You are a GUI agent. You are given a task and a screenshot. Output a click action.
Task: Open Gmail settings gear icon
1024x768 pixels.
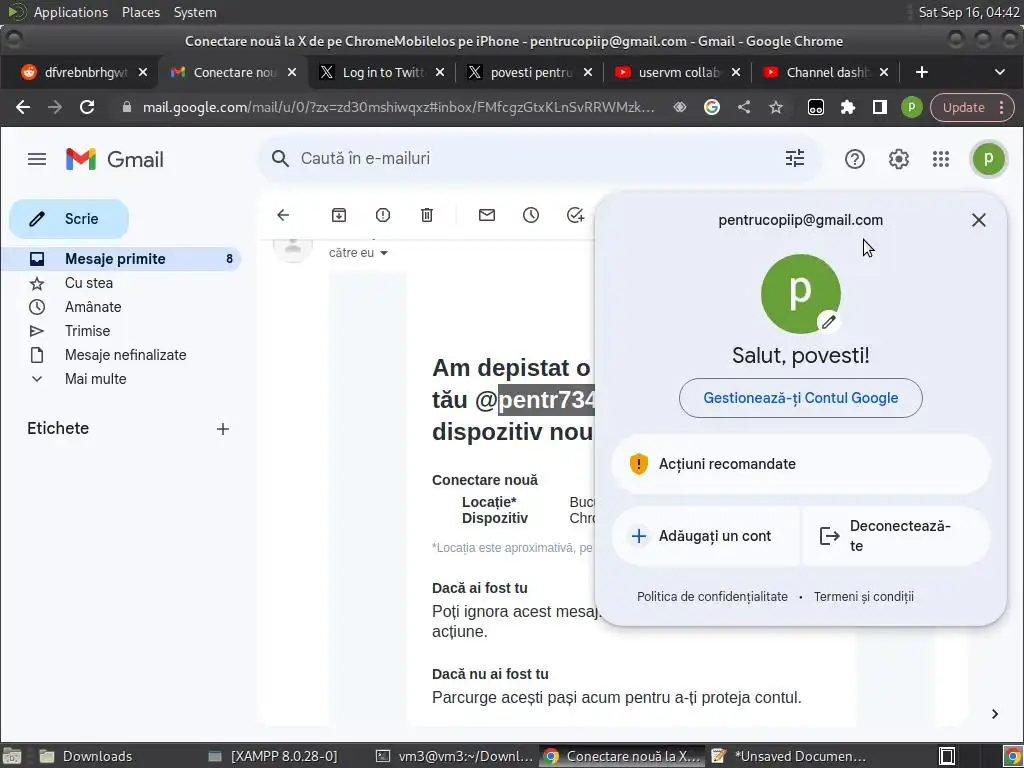pos(899,159)
